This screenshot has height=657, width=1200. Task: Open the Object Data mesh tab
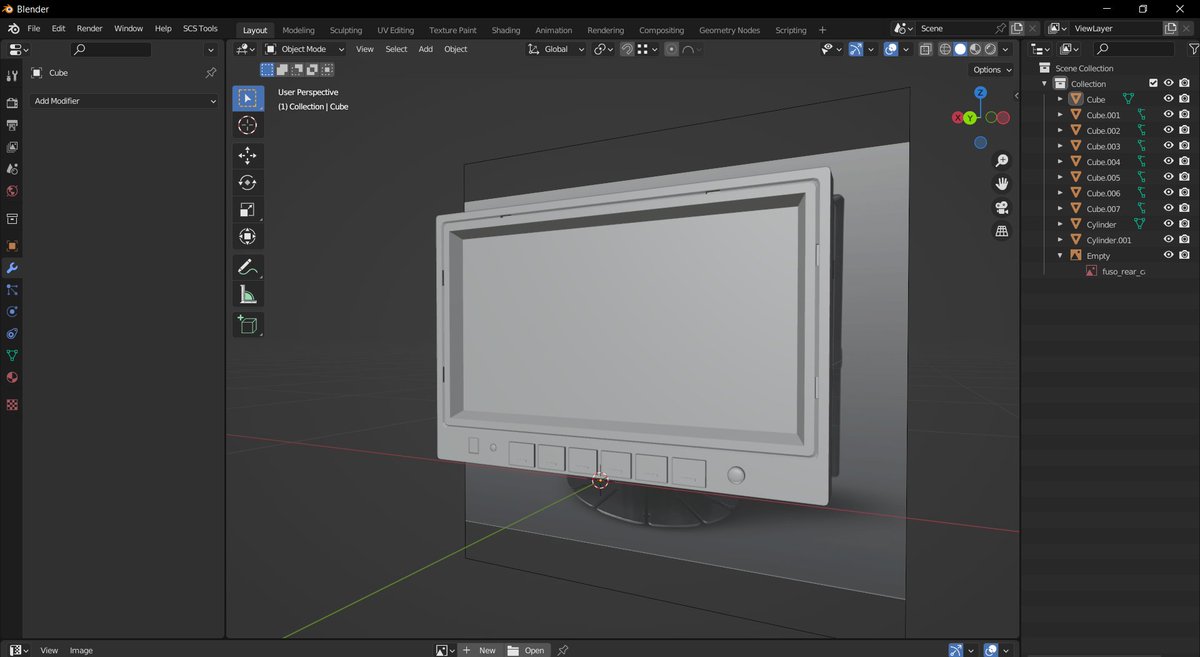pyautogui.click(x=12, y=356)
